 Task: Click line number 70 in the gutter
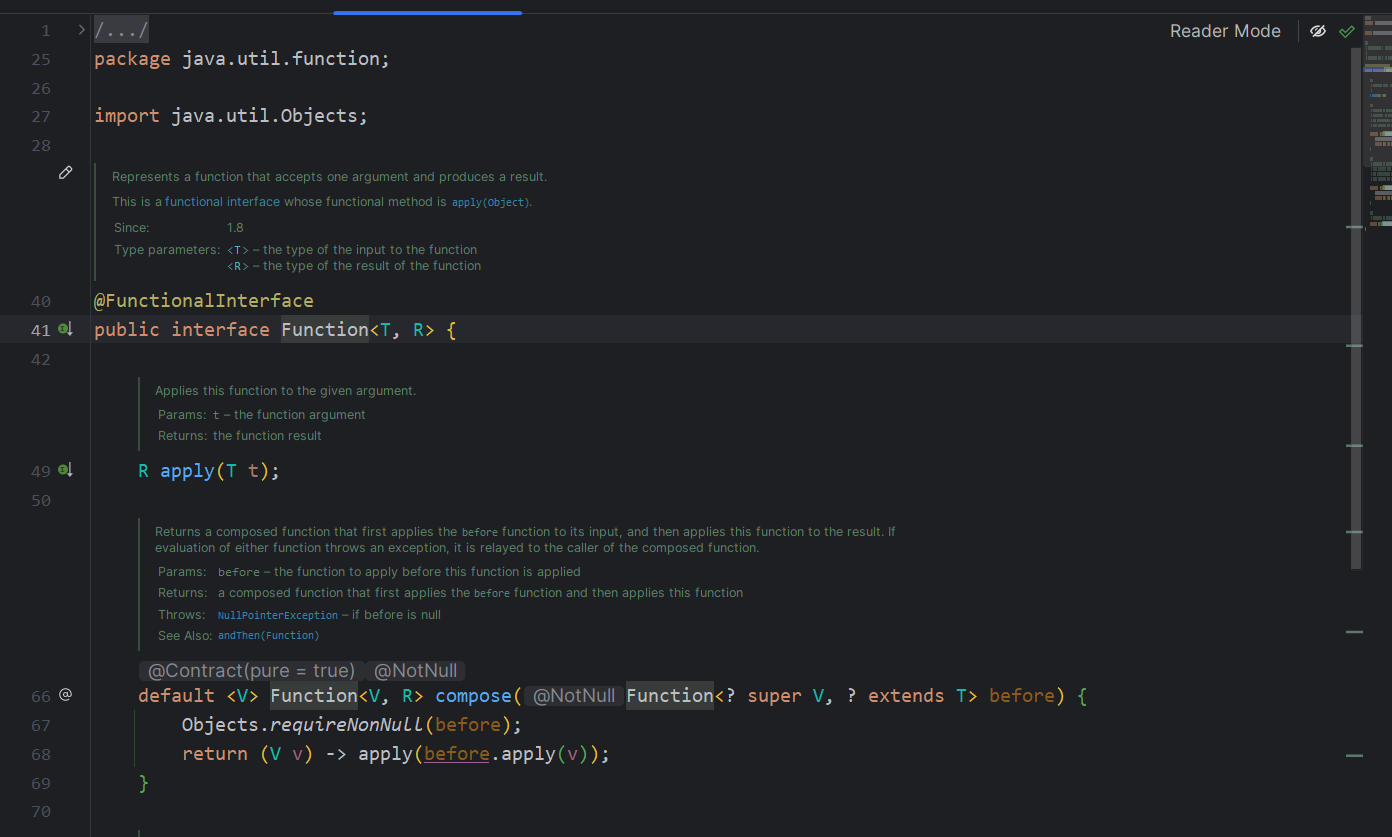(x=40, y=811)
